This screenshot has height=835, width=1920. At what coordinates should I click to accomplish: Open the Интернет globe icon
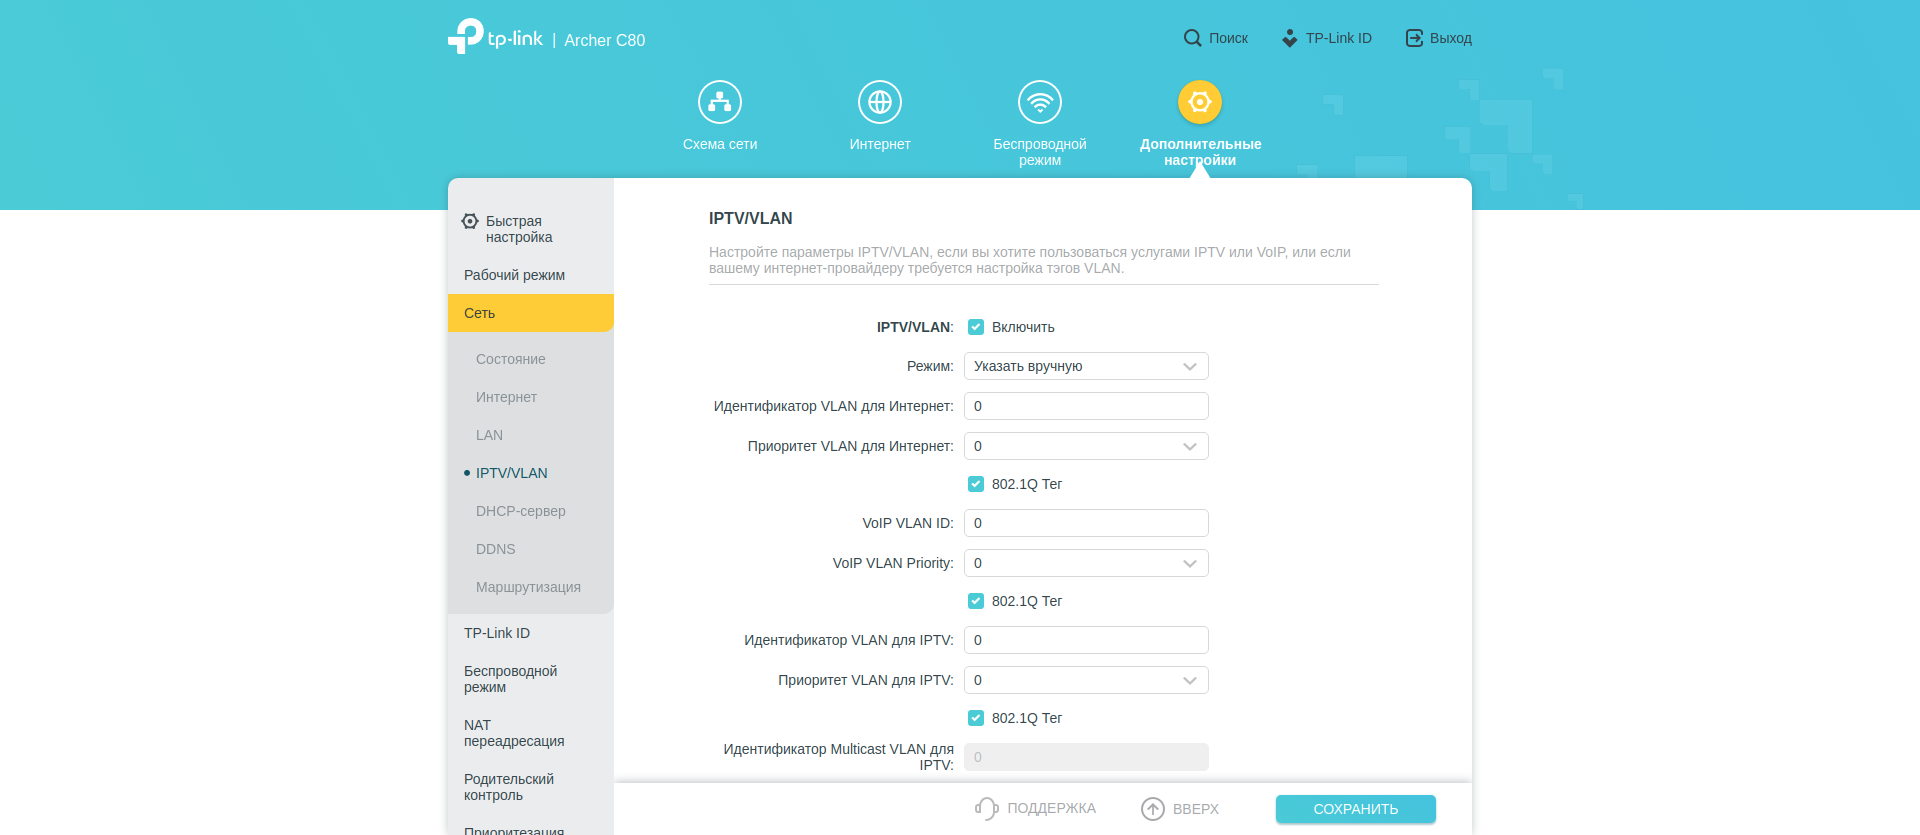click(x=880, y=102)
